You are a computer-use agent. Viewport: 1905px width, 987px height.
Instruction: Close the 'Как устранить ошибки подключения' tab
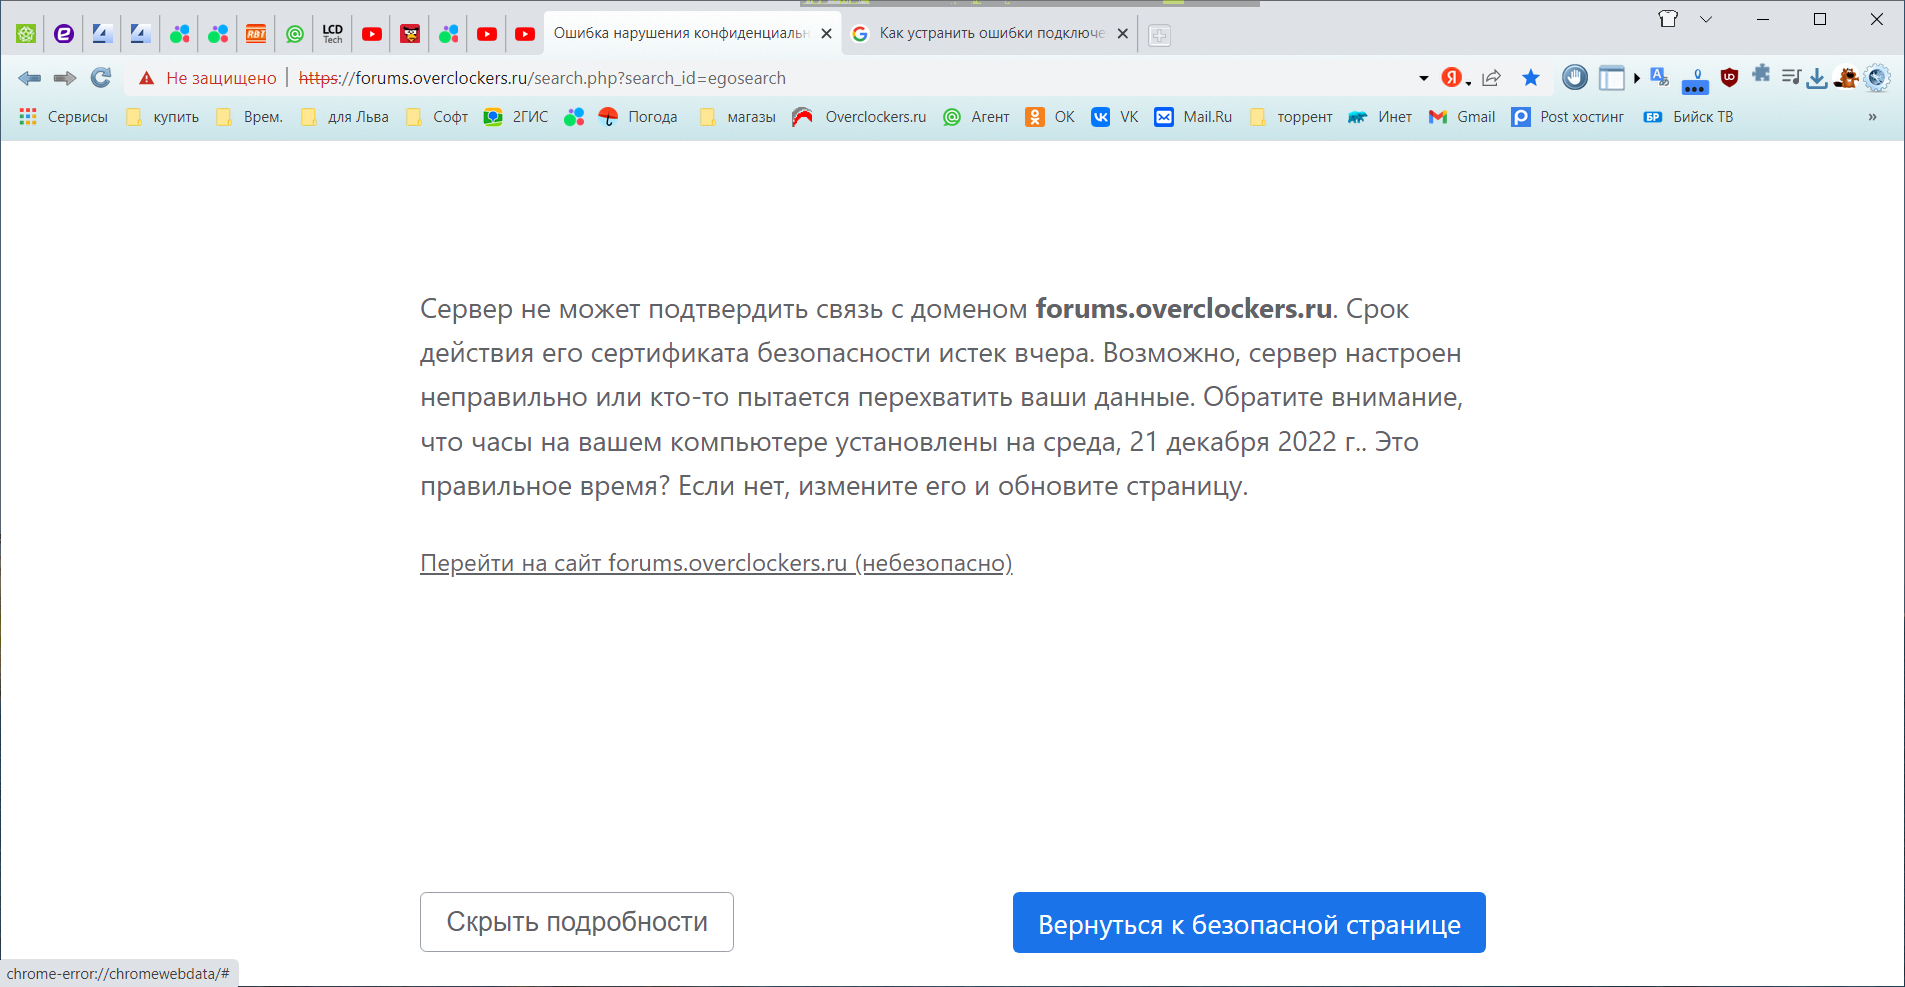(1122, 34)
